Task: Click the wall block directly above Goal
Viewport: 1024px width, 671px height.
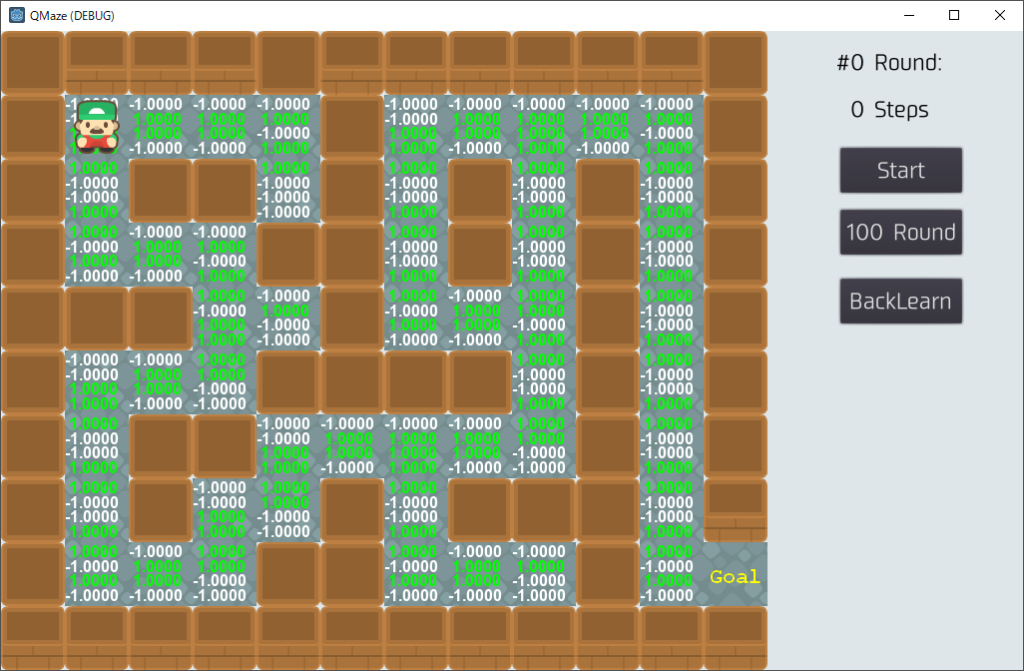Action: click(x=735, y=509)
